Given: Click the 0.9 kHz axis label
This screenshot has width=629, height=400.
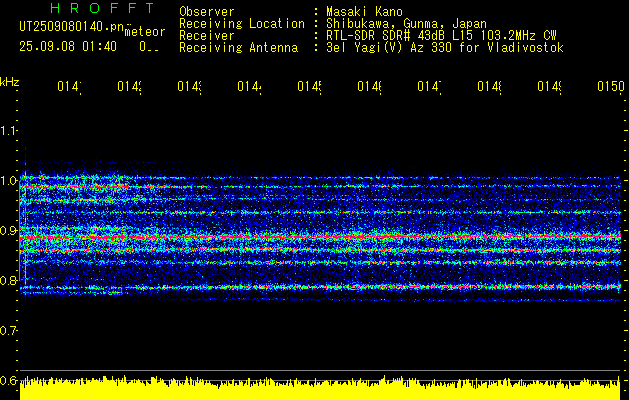Looking at the screenshot, I should (8, 231).
